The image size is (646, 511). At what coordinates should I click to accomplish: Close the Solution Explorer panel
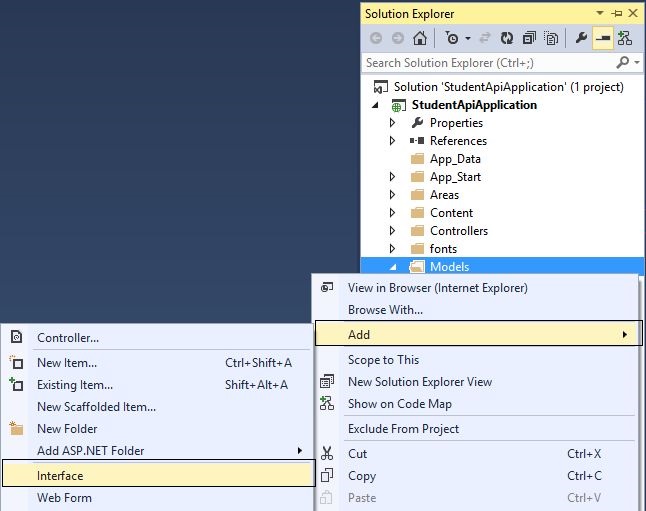coord(633,13)
